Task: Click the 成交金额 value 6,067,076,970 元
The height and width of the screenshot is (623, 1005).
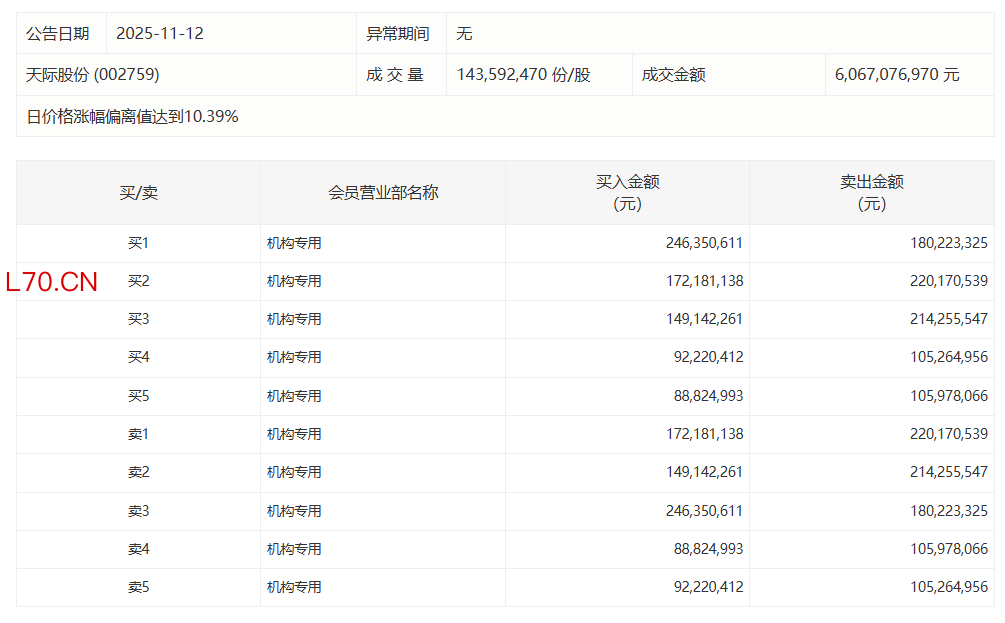Action: click(x=897, y=75)
